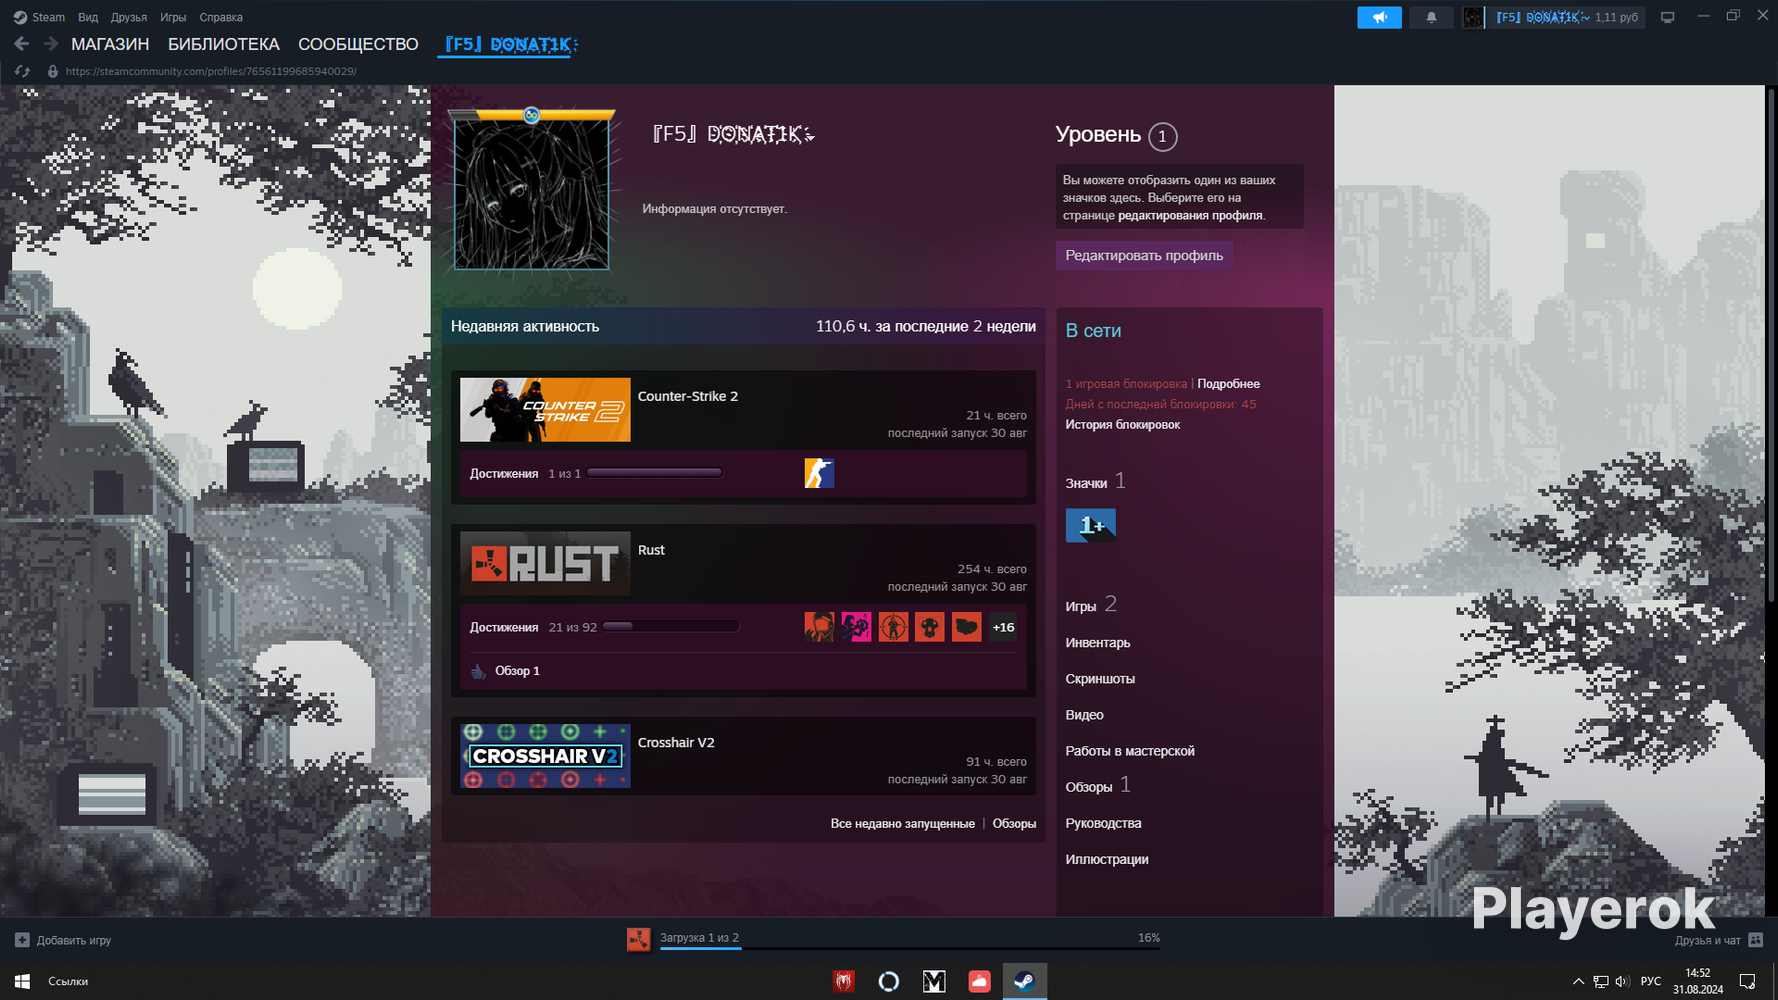Show the +16 more Rust achievements
This screenshot has height=1000, width=1778.
pyautogui.click(x=1003, y=627)
